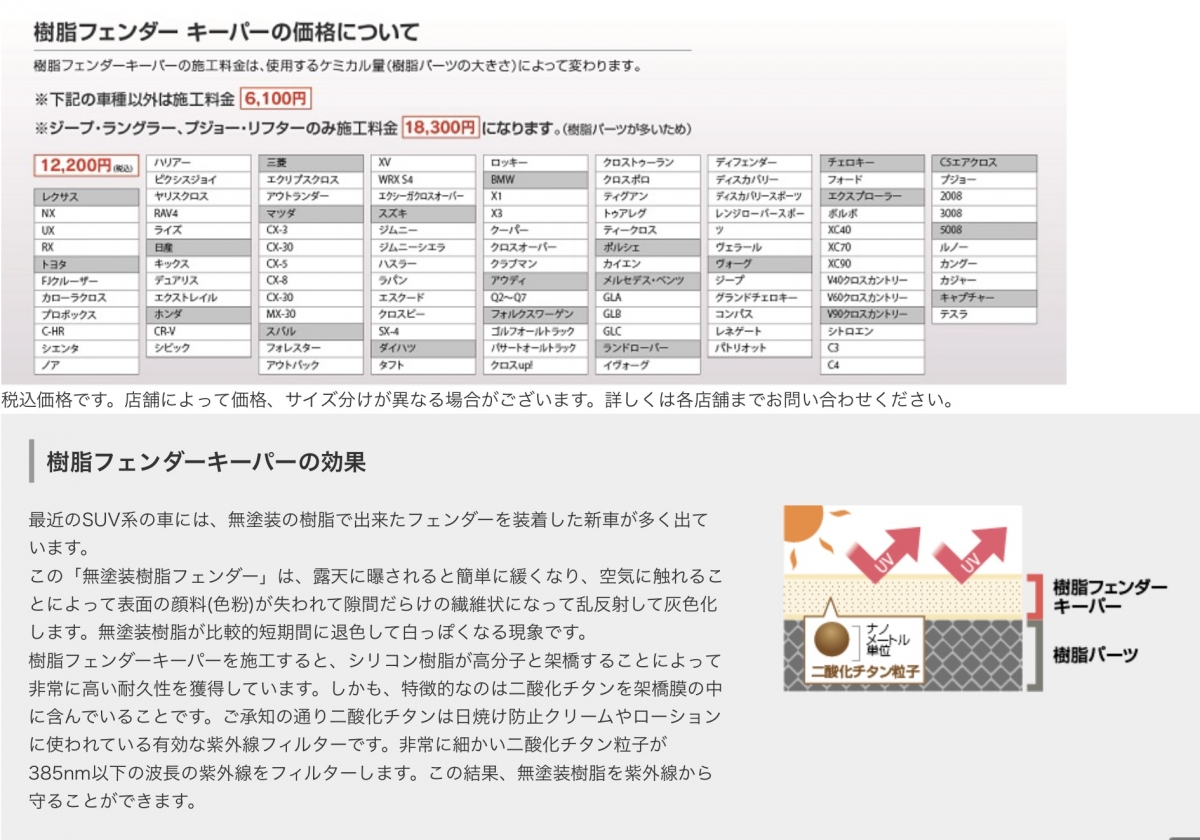Select the RAV4 cell in the table
Viewport: 1200px width, 840px height.
click(198, 213)
